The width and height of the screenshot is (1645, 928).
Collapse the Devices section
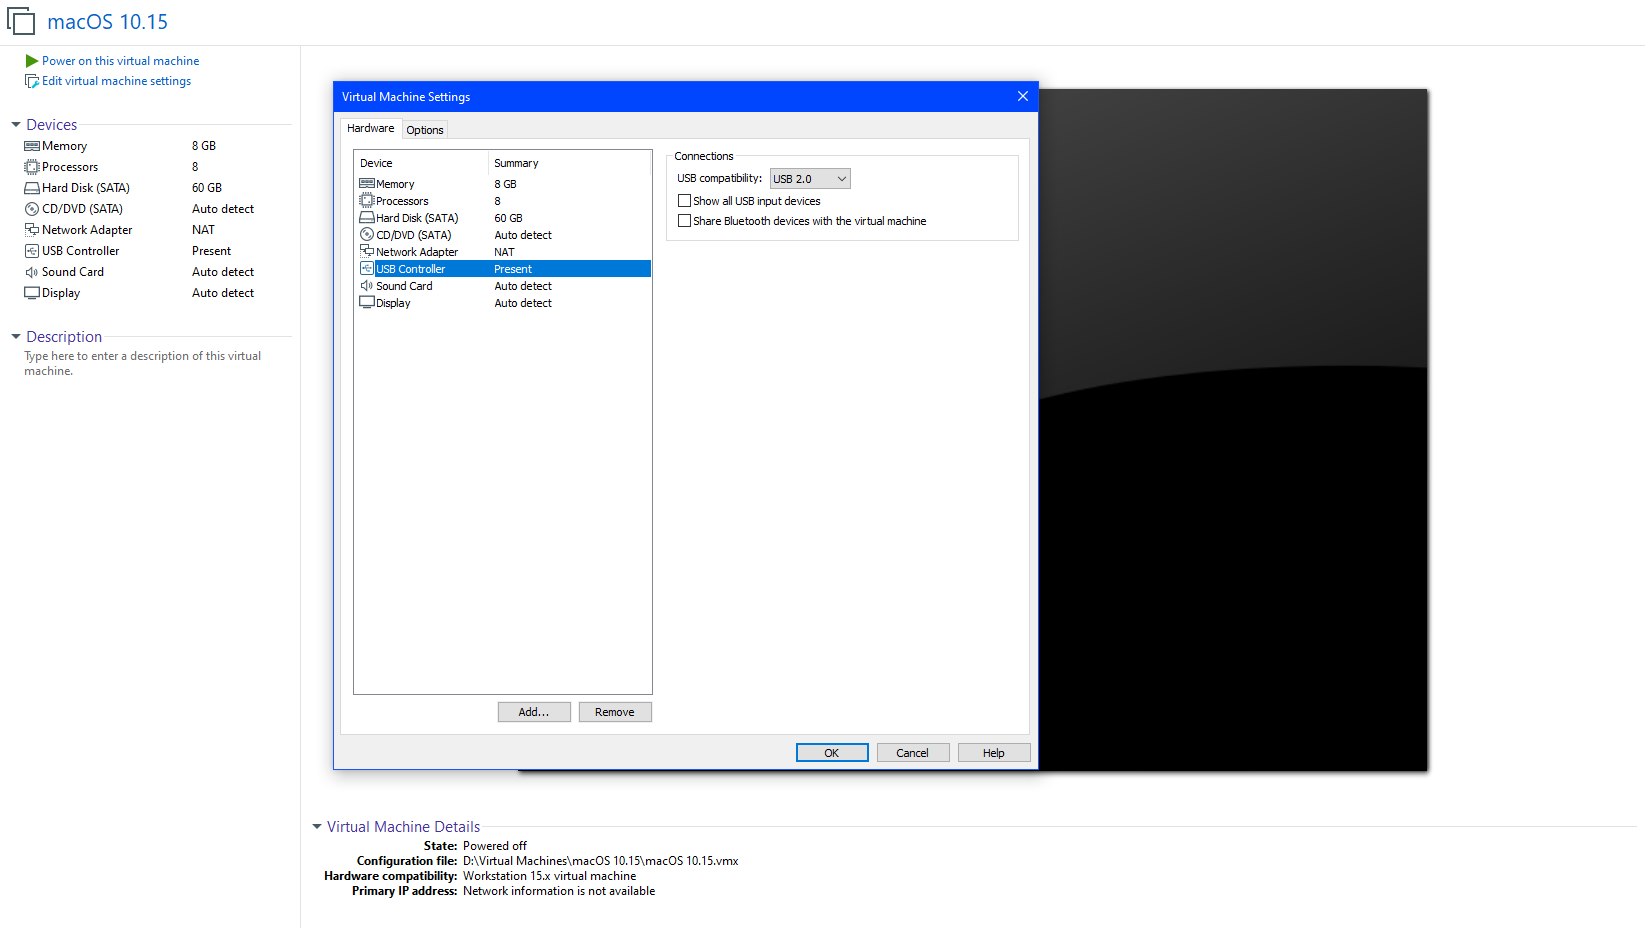click(16, 125)
